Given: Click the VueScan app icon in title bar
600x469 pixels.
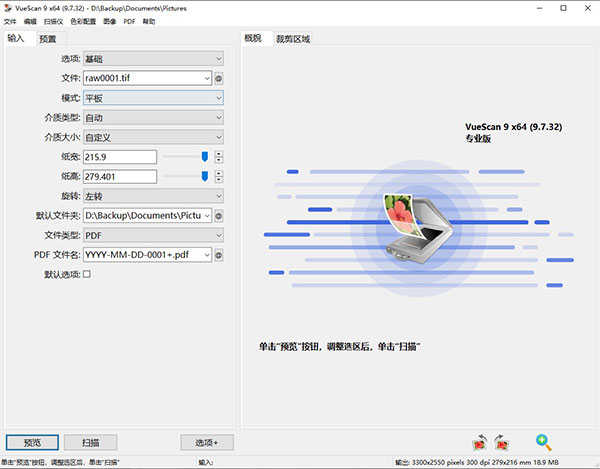Looking at the screenshot, I should pos(8,8).
